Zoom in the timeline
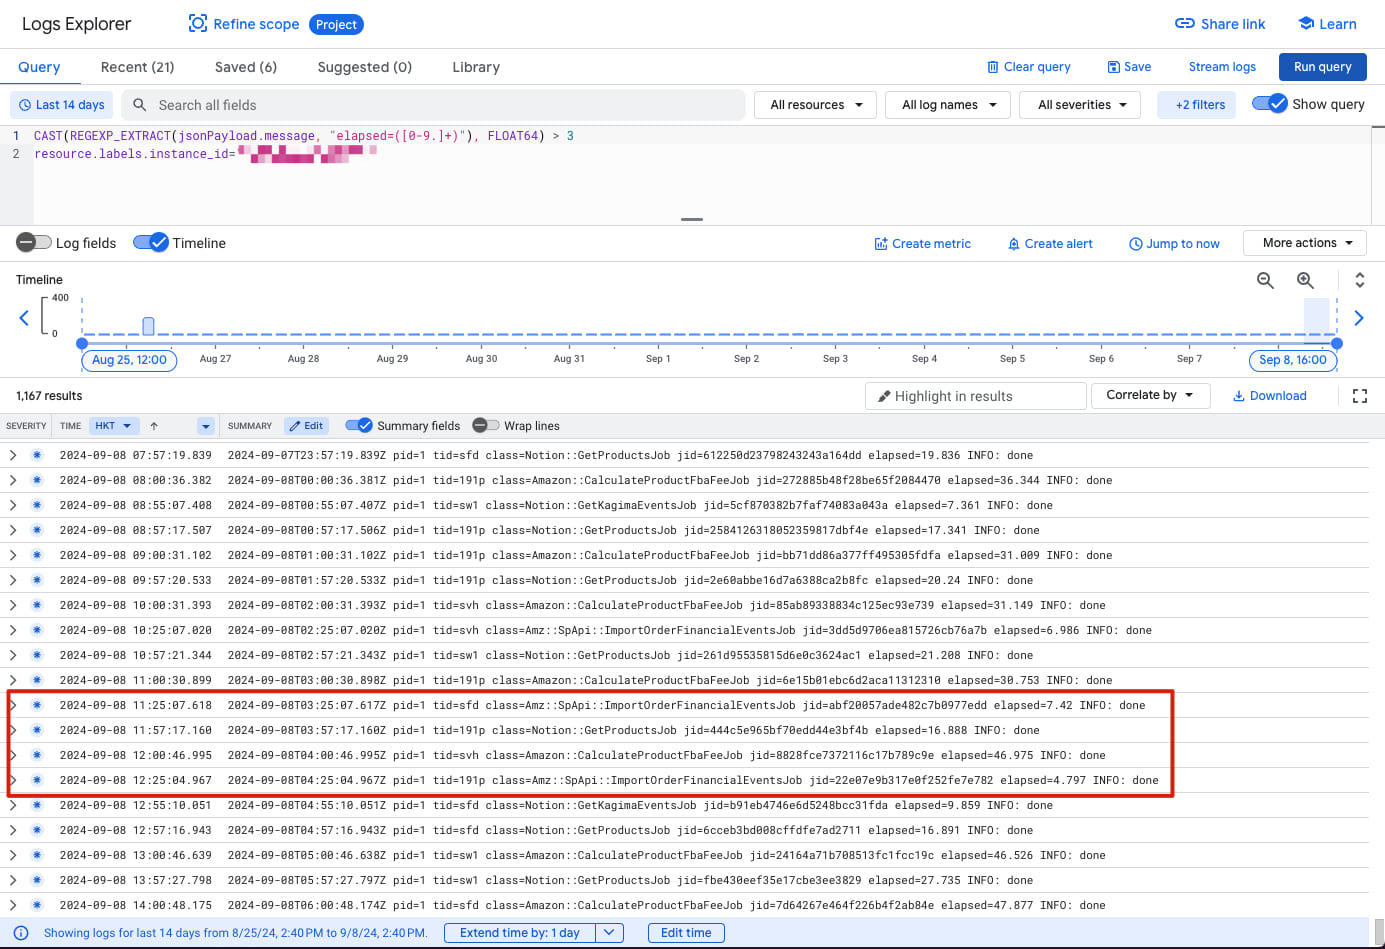 coord(1305,281)
